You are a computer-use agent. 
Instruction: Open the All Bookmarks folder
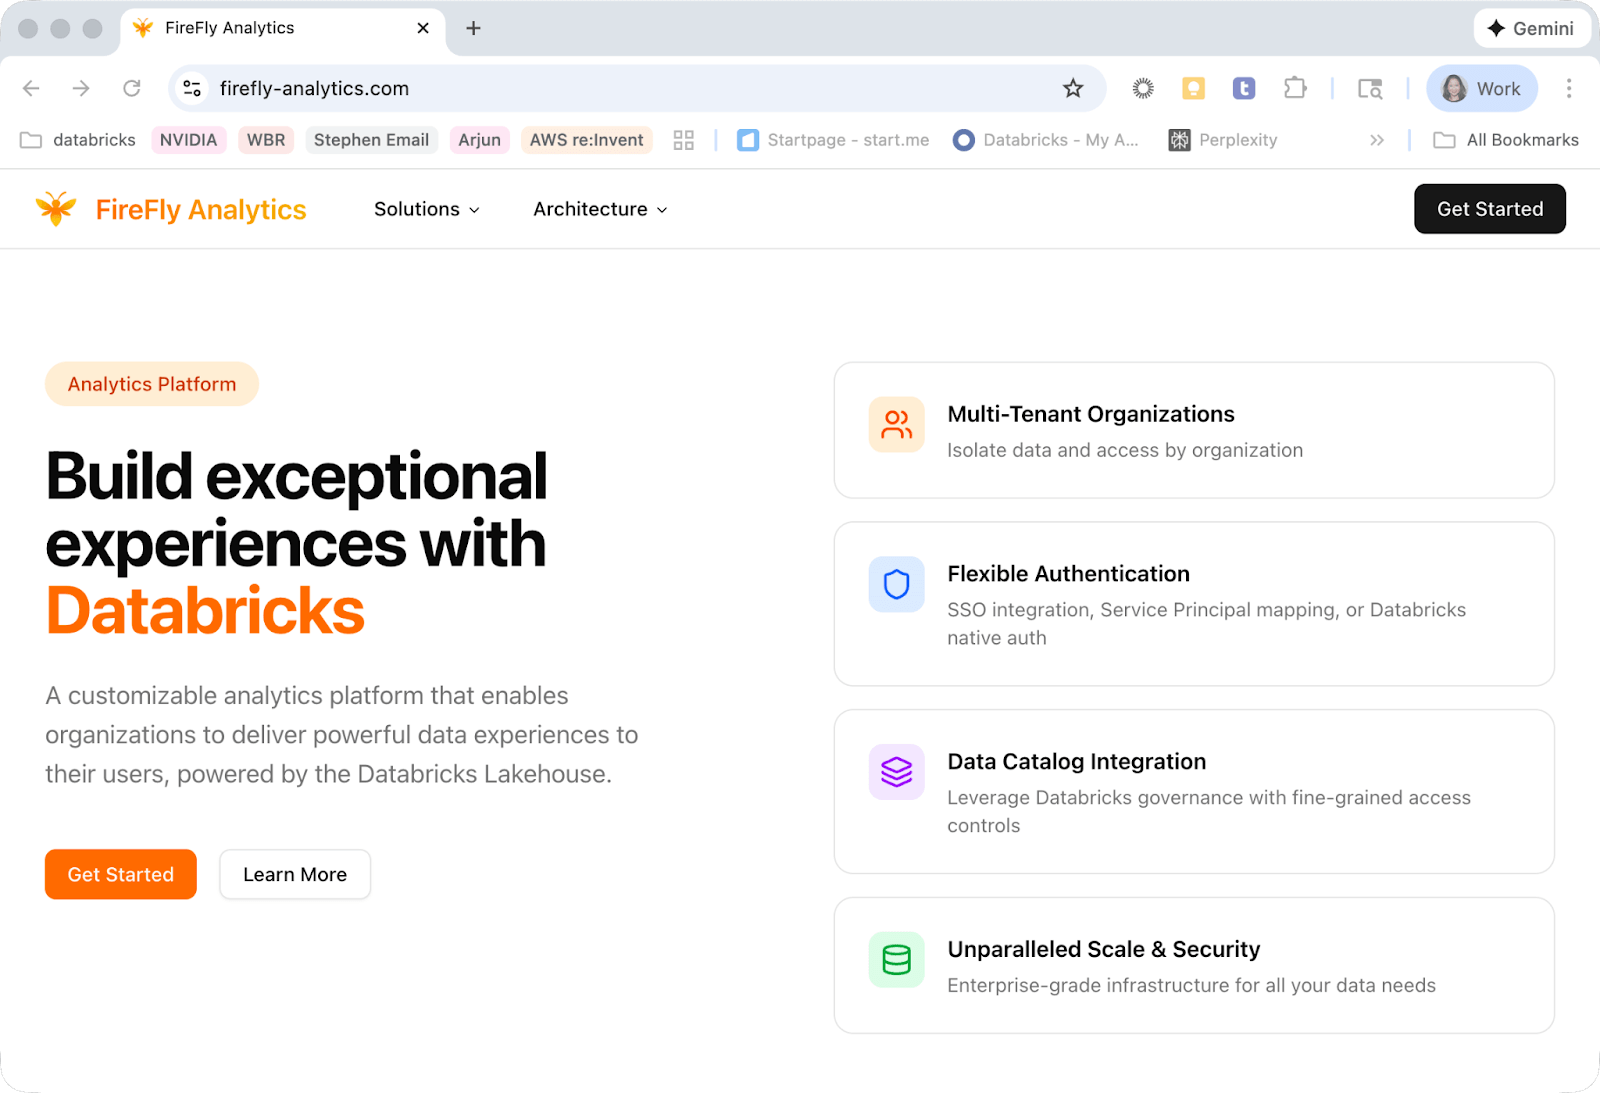tap(1506, 140)
